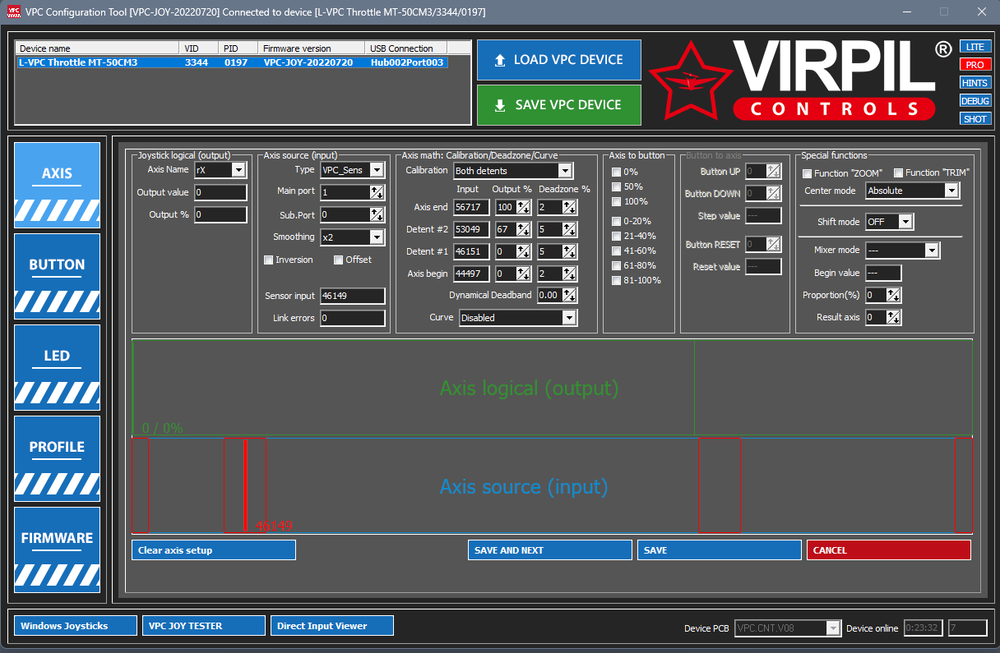The height and width of the screenshot is (653, 1000).
Task: Open the axis source Type dropdown
Action: click(x=376, y=170)
